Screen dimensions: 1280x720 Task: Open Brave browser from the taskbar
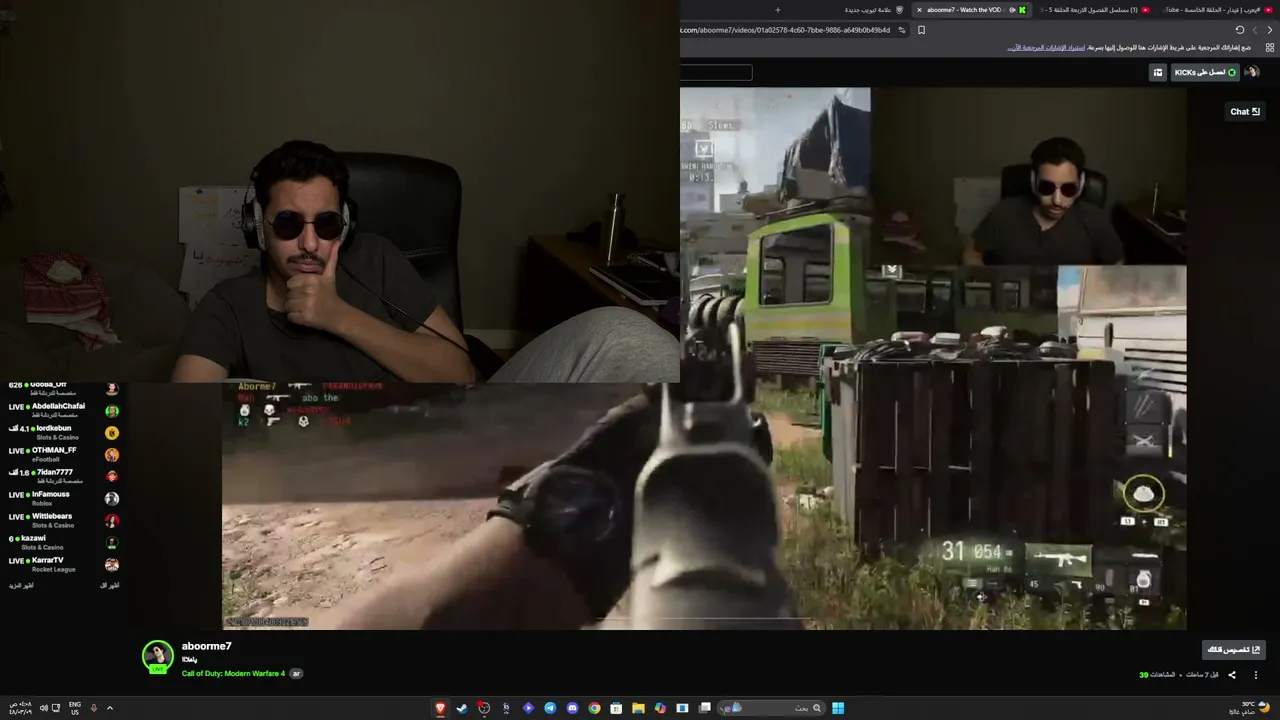[440, 708]
